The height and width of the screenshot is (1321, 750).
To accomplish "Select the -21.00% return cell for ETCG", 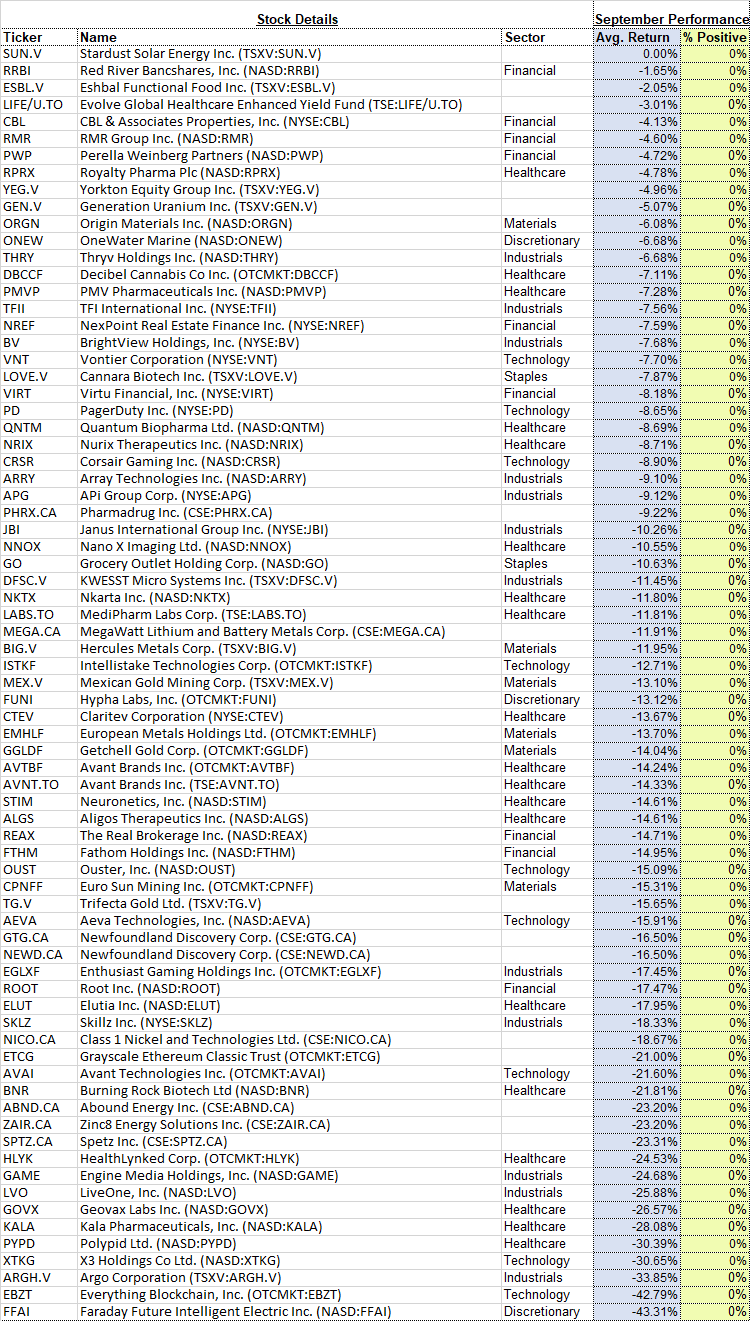I will 636,1056.
